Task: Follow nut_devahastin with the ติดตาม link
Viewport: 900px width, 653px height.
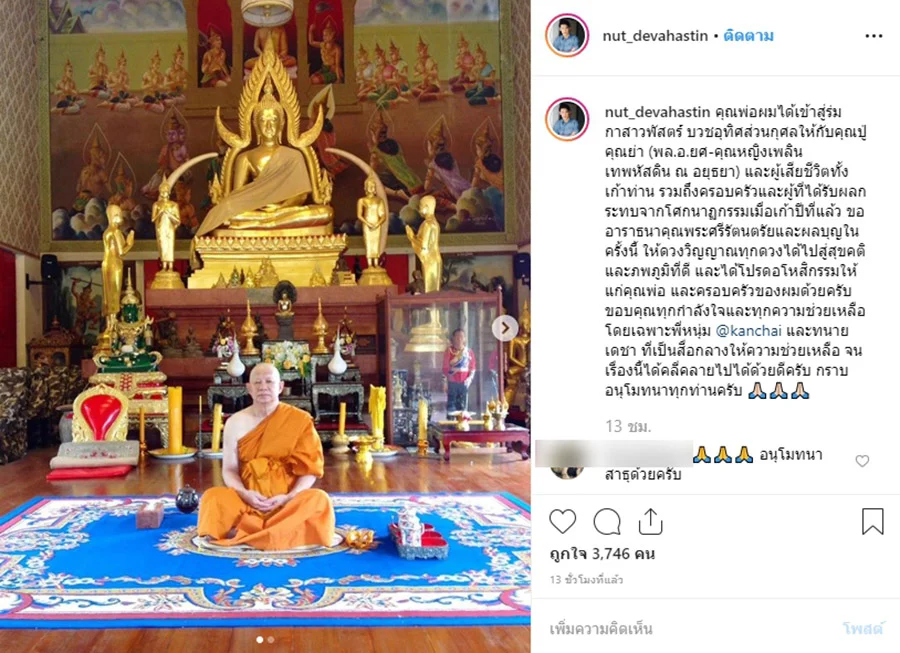Action: pos(748,36)
